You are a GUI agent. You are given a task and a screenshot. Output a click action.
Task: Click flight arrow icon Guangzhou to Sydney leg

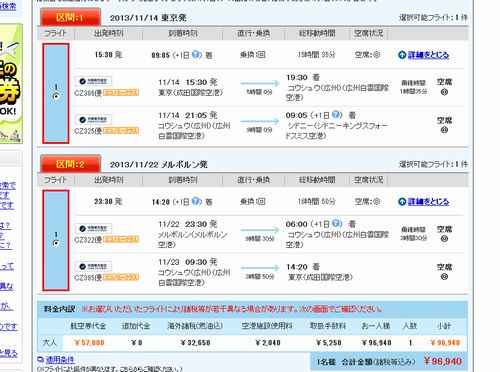pos(260,121)
